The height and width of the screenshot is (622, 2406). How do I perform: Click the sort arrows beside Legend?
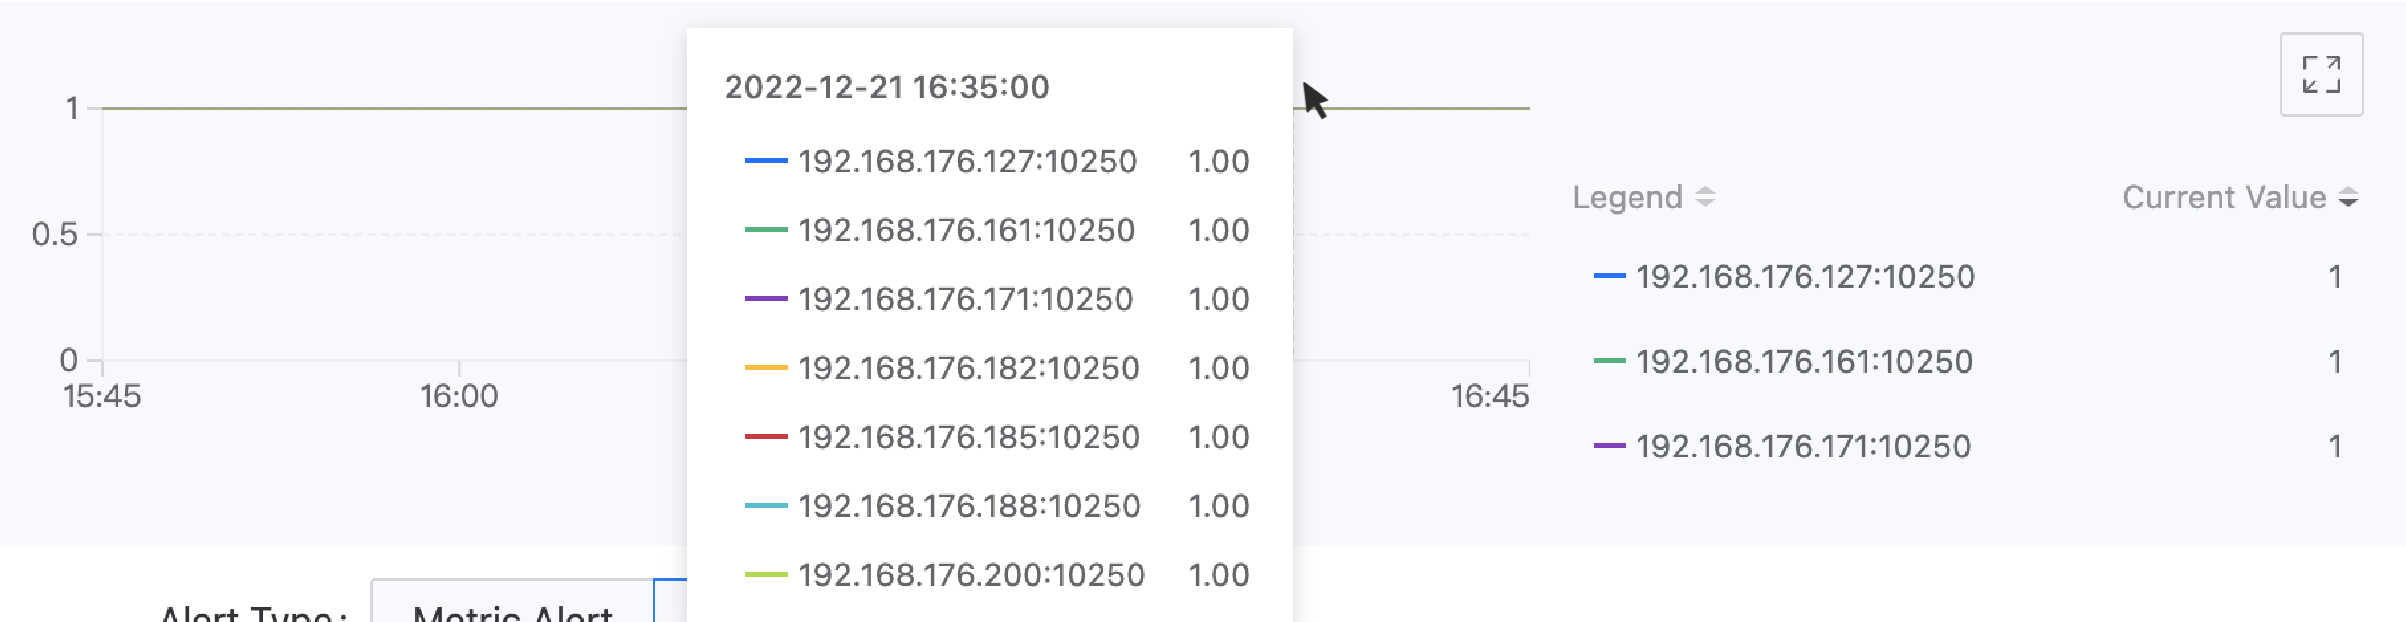(1706, 197)
